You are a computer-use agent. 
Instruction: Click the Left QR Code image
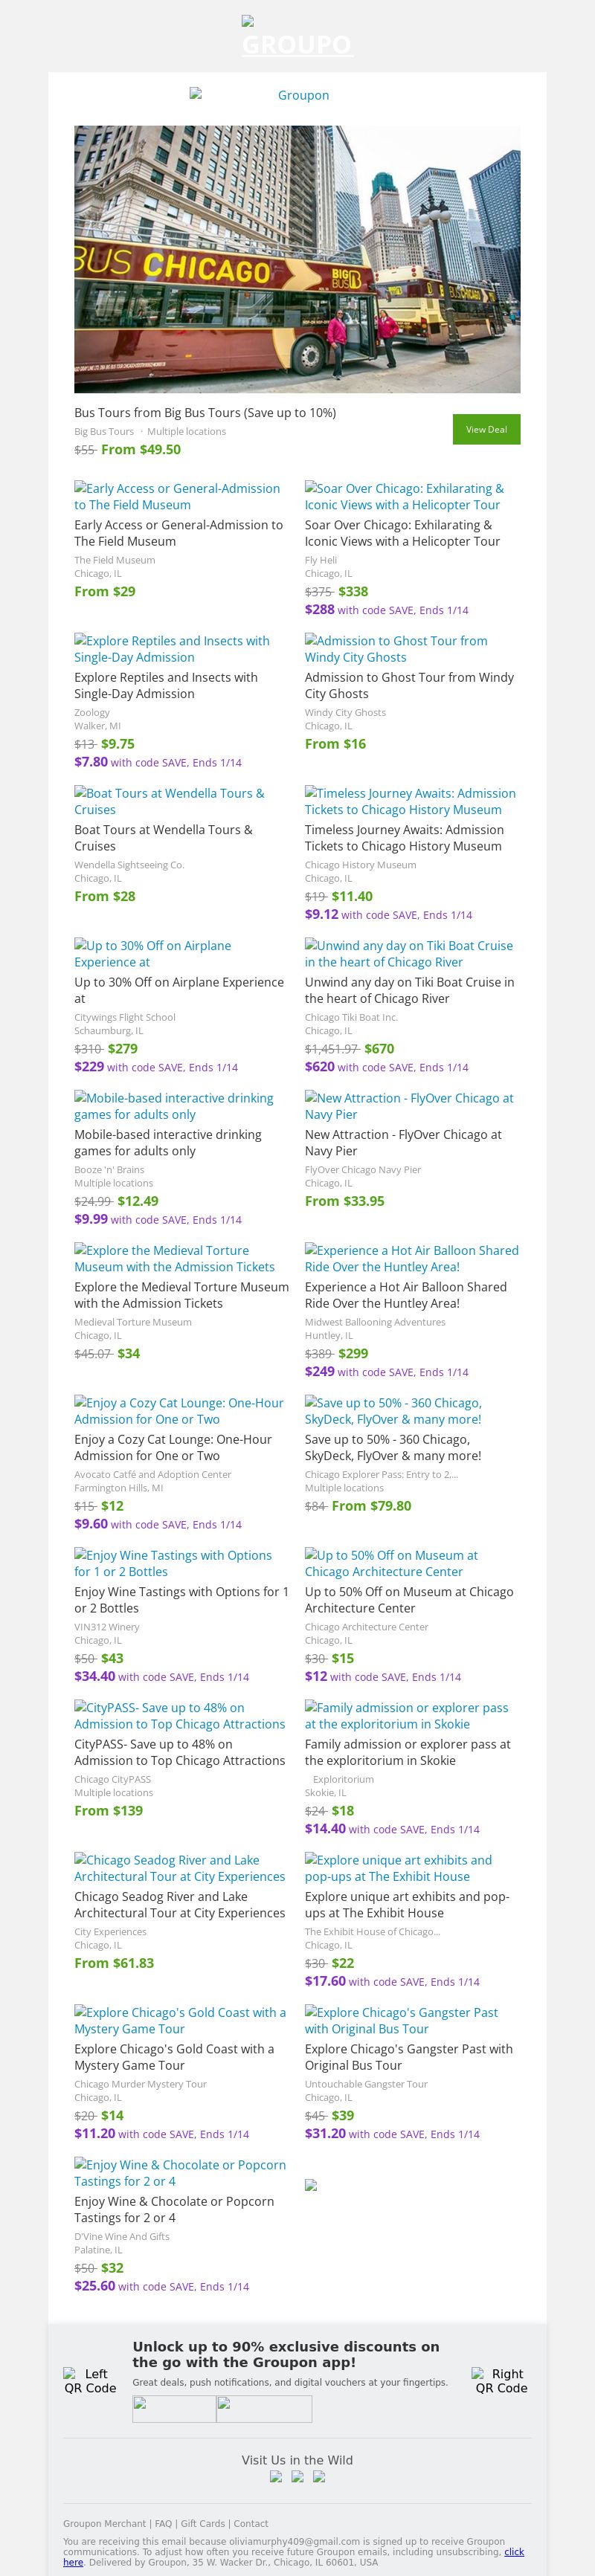coord(90,2380)
